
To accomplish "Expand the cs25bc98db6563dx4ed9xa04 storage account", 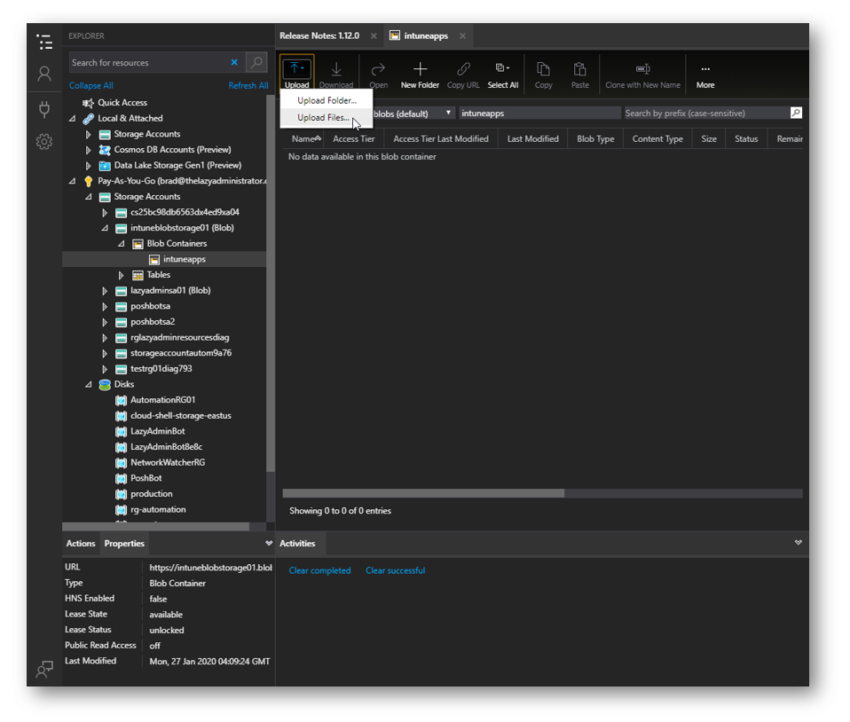I will click(x=105, y=212).
